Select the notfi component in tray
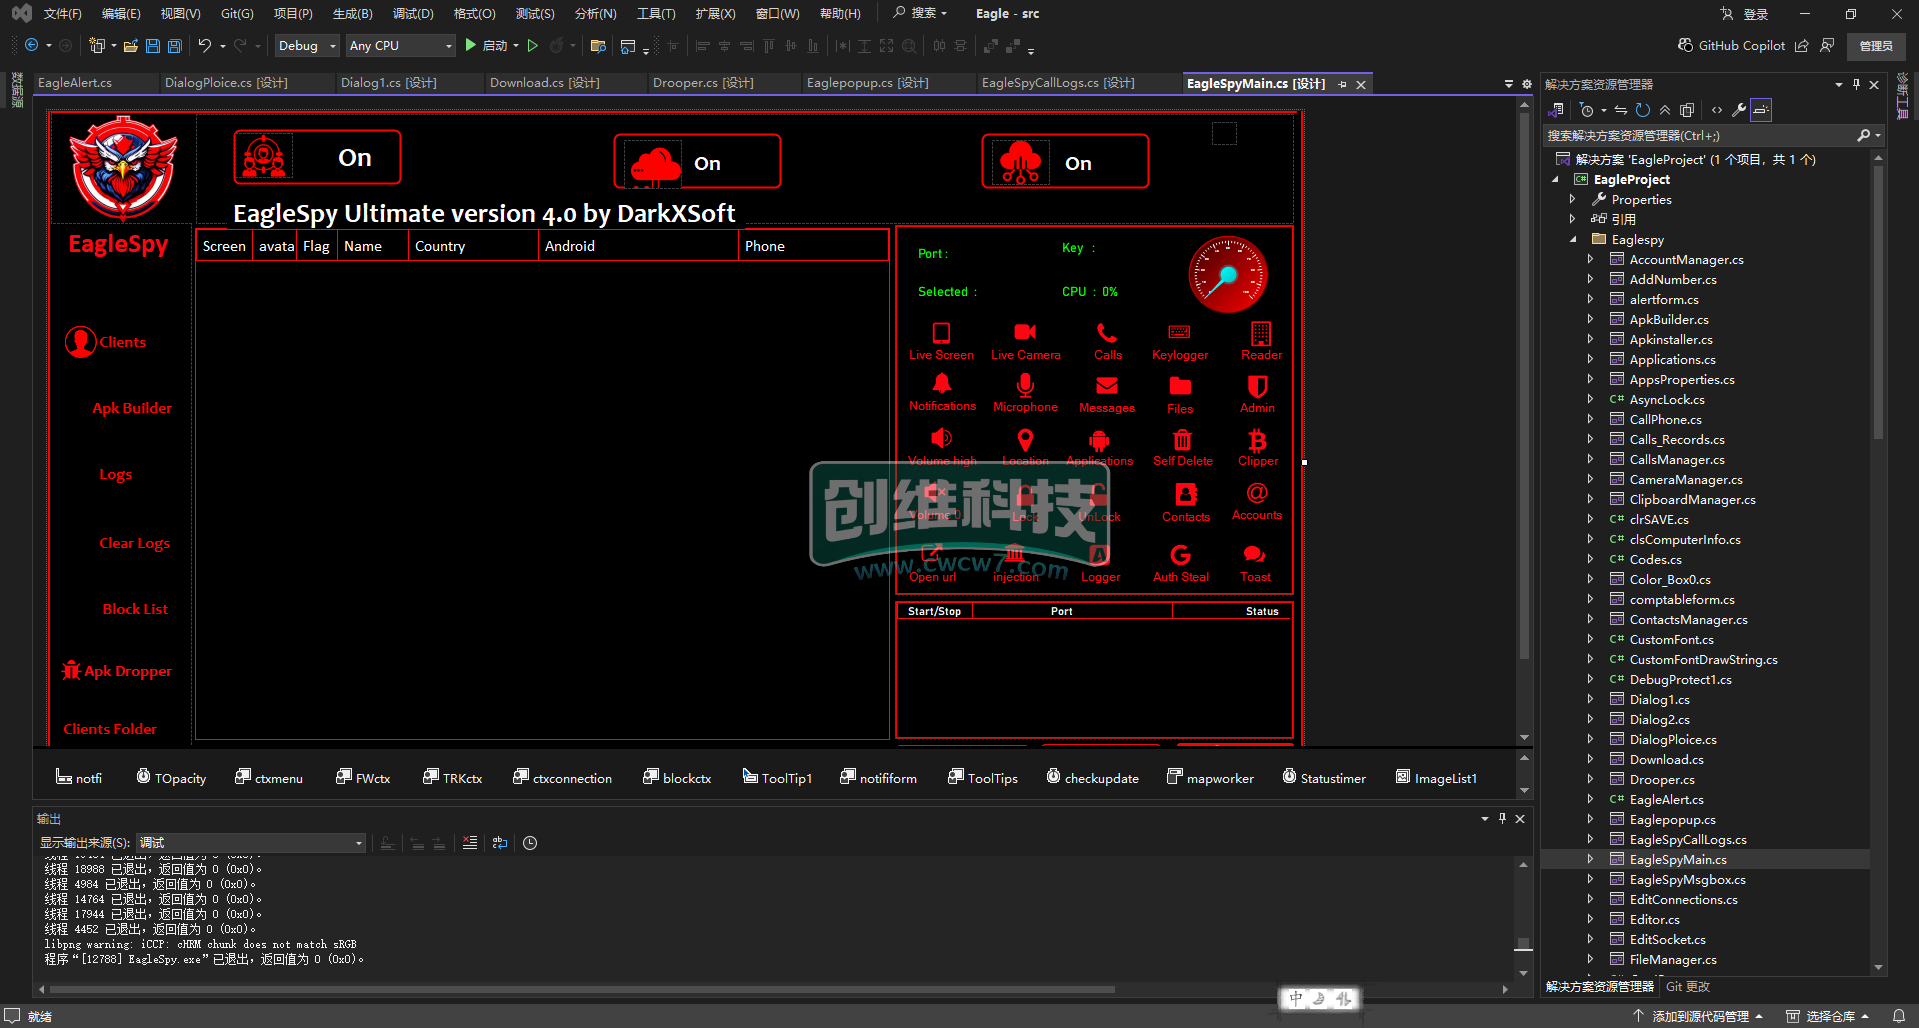This screenshot has width=1919, height=1028. [79, 778]
